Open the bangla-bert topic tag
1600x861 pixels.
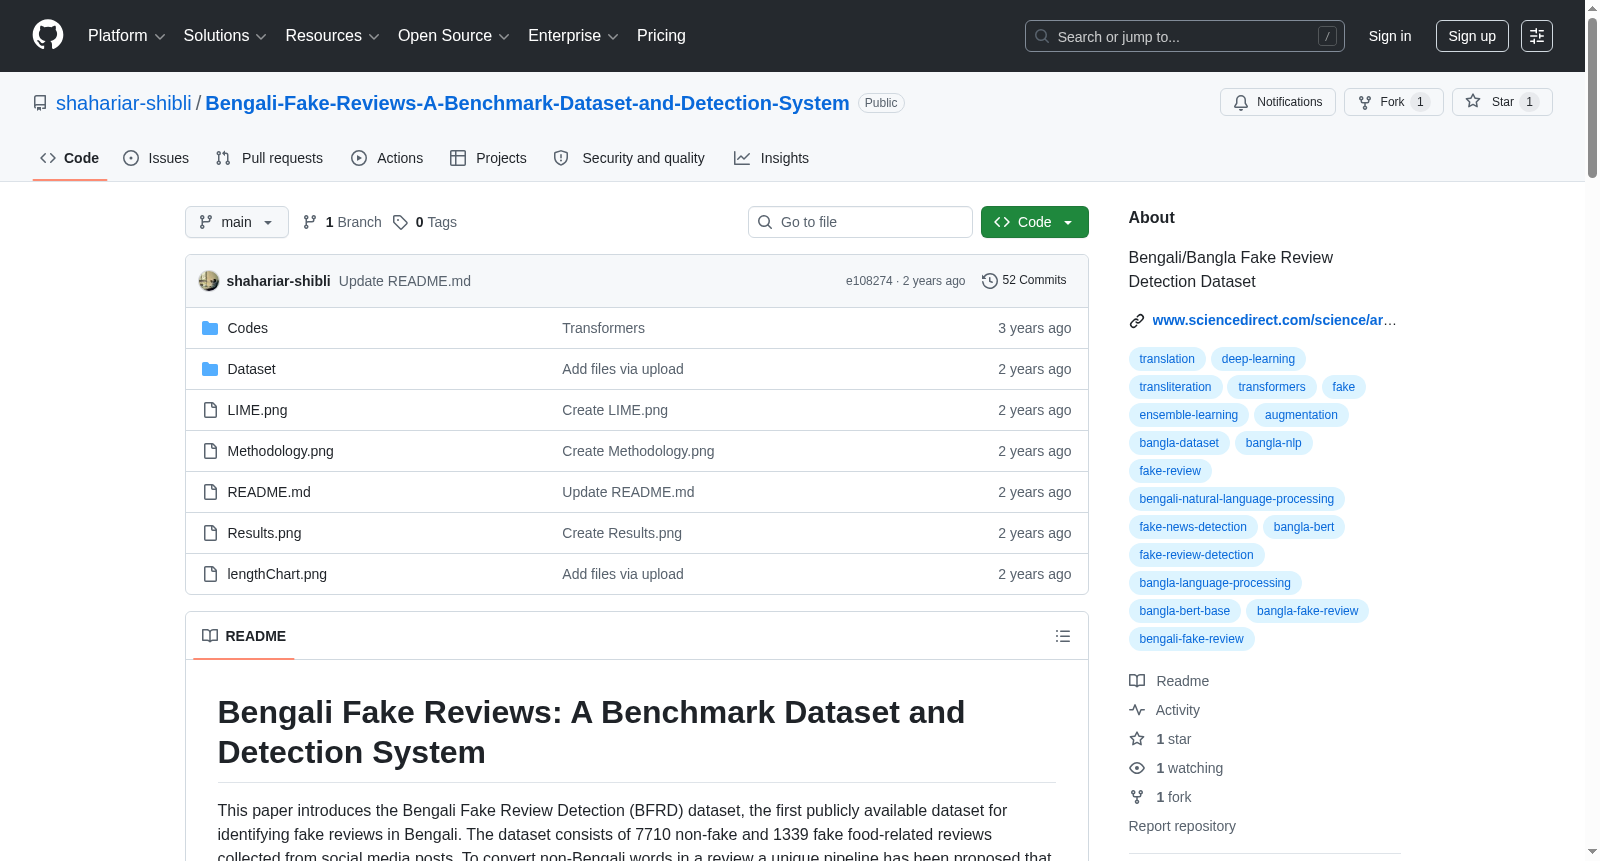tap(1304, 527)
